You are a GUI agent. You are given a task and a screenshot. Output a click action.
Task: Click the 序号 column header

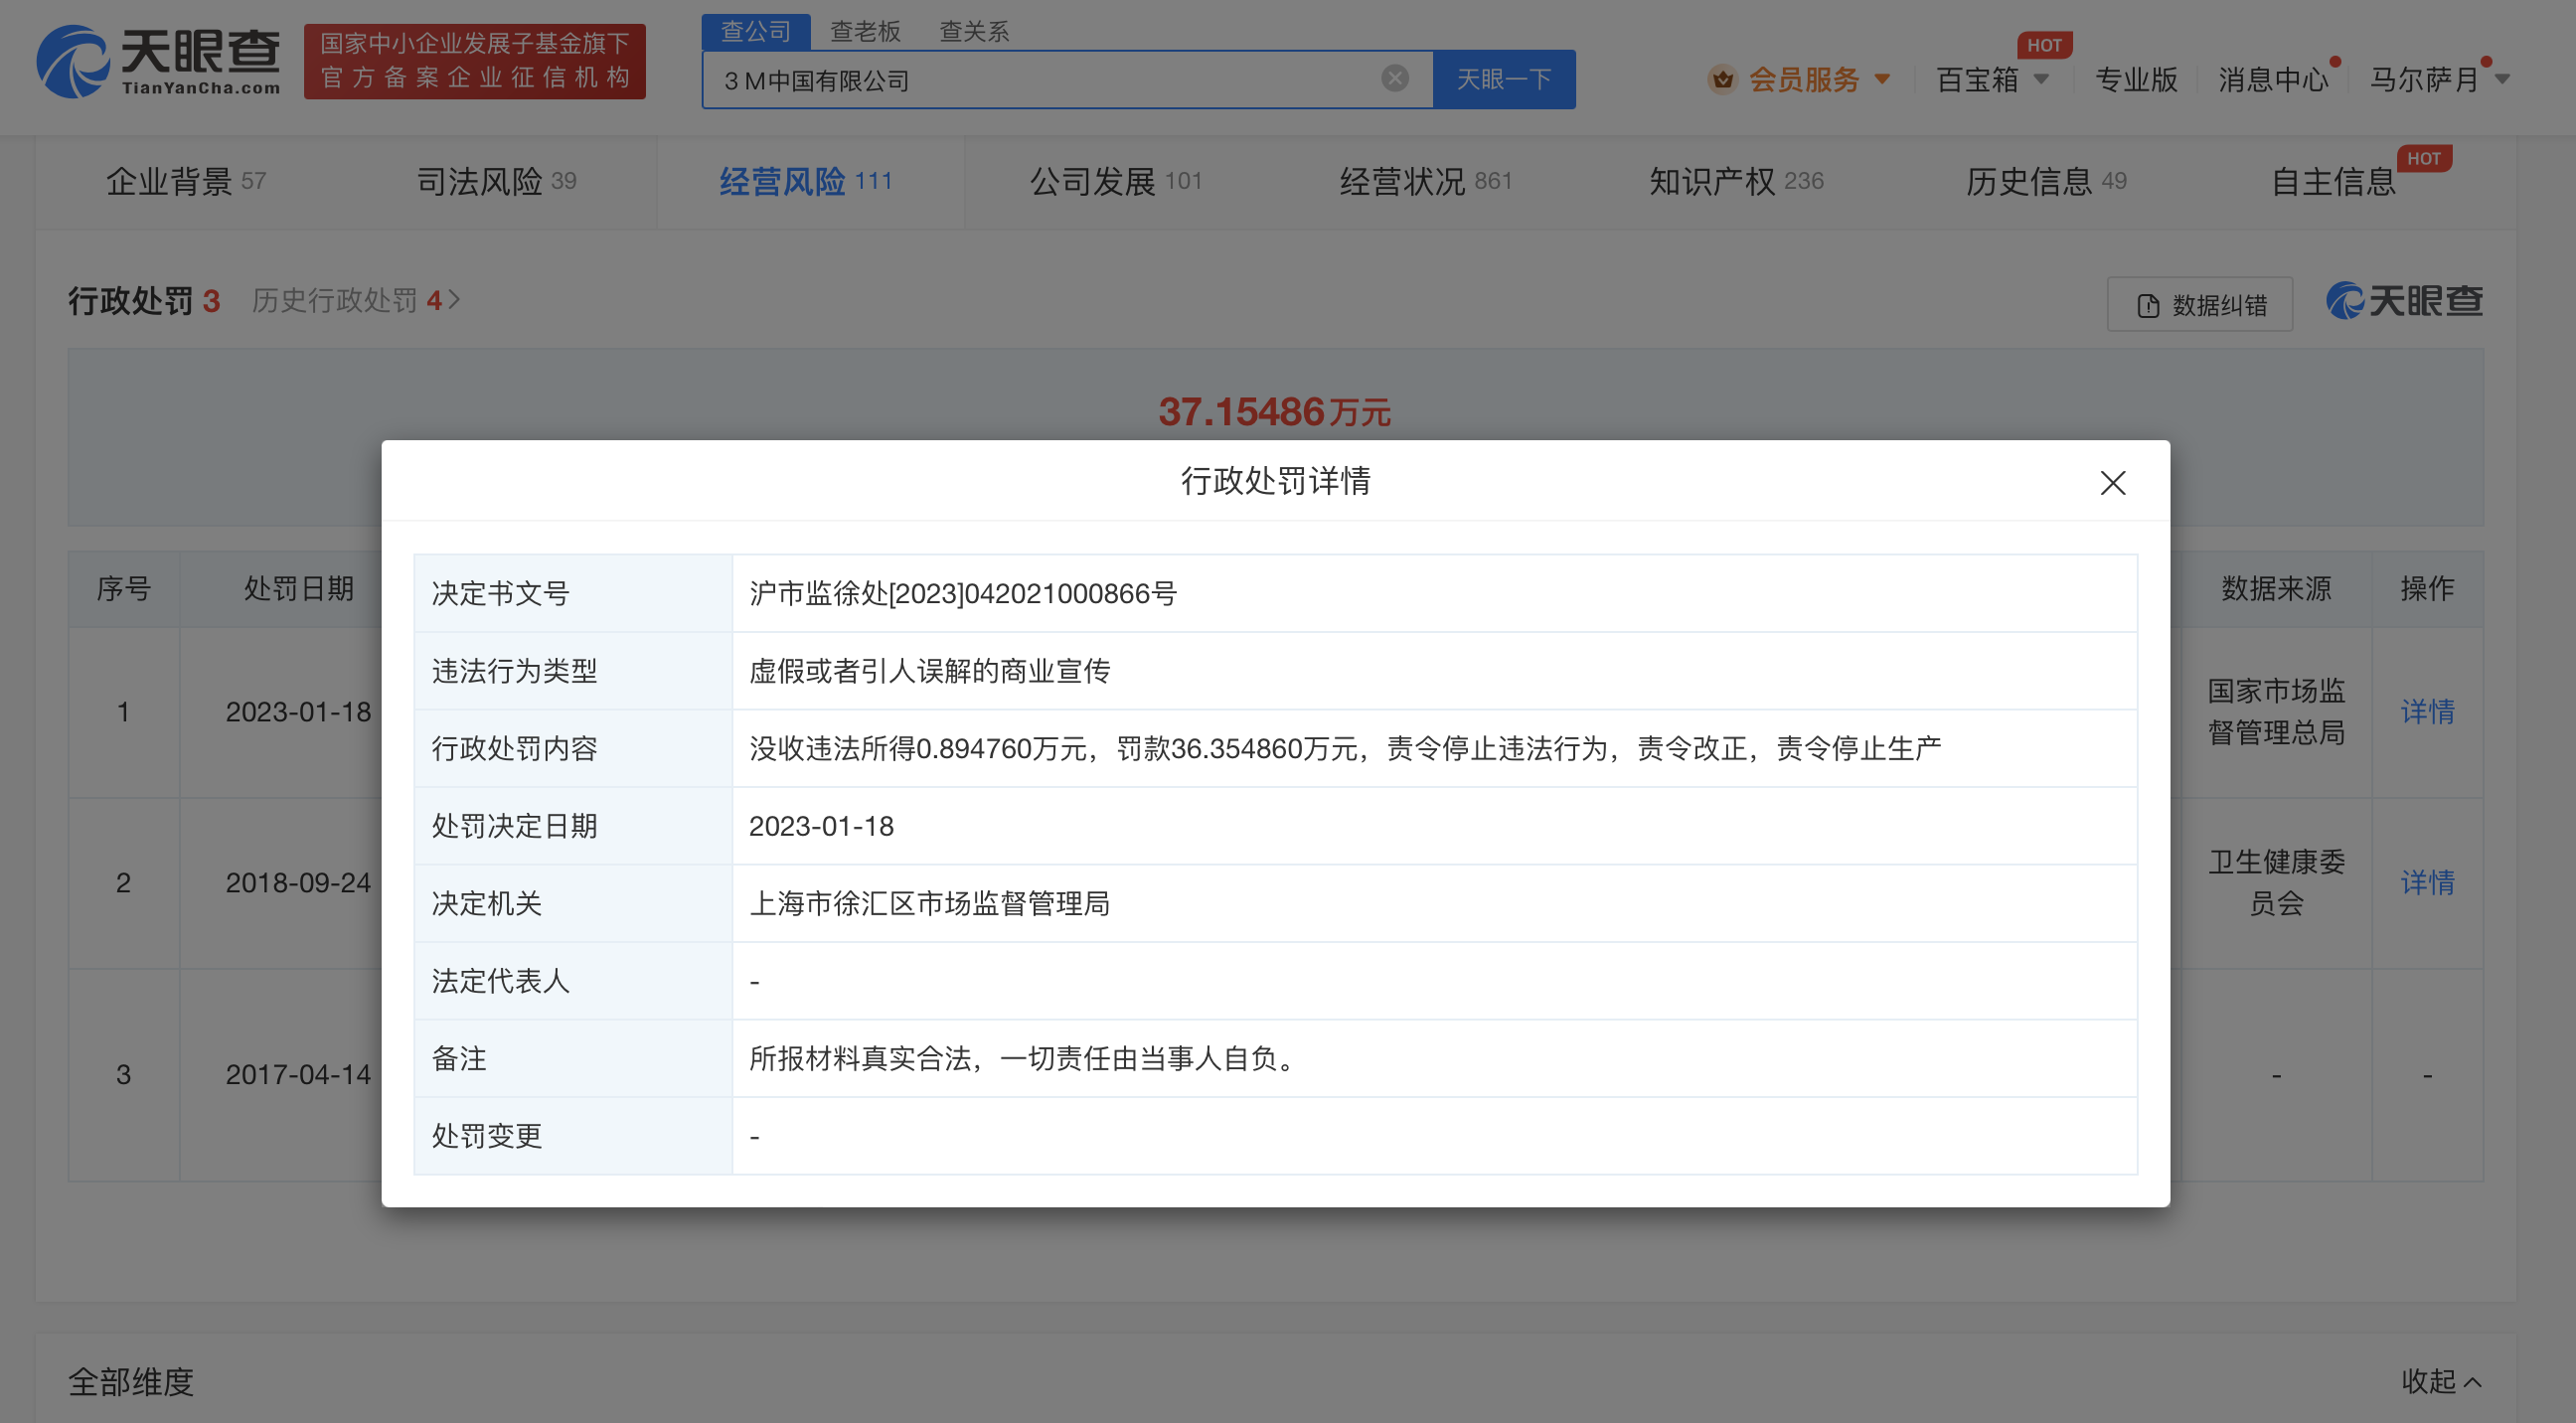click(123, 588)
